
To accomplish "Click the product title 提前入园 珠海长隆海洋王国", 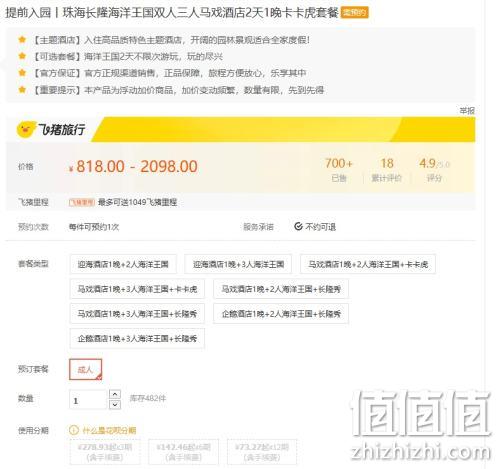I will pos(172,13).
